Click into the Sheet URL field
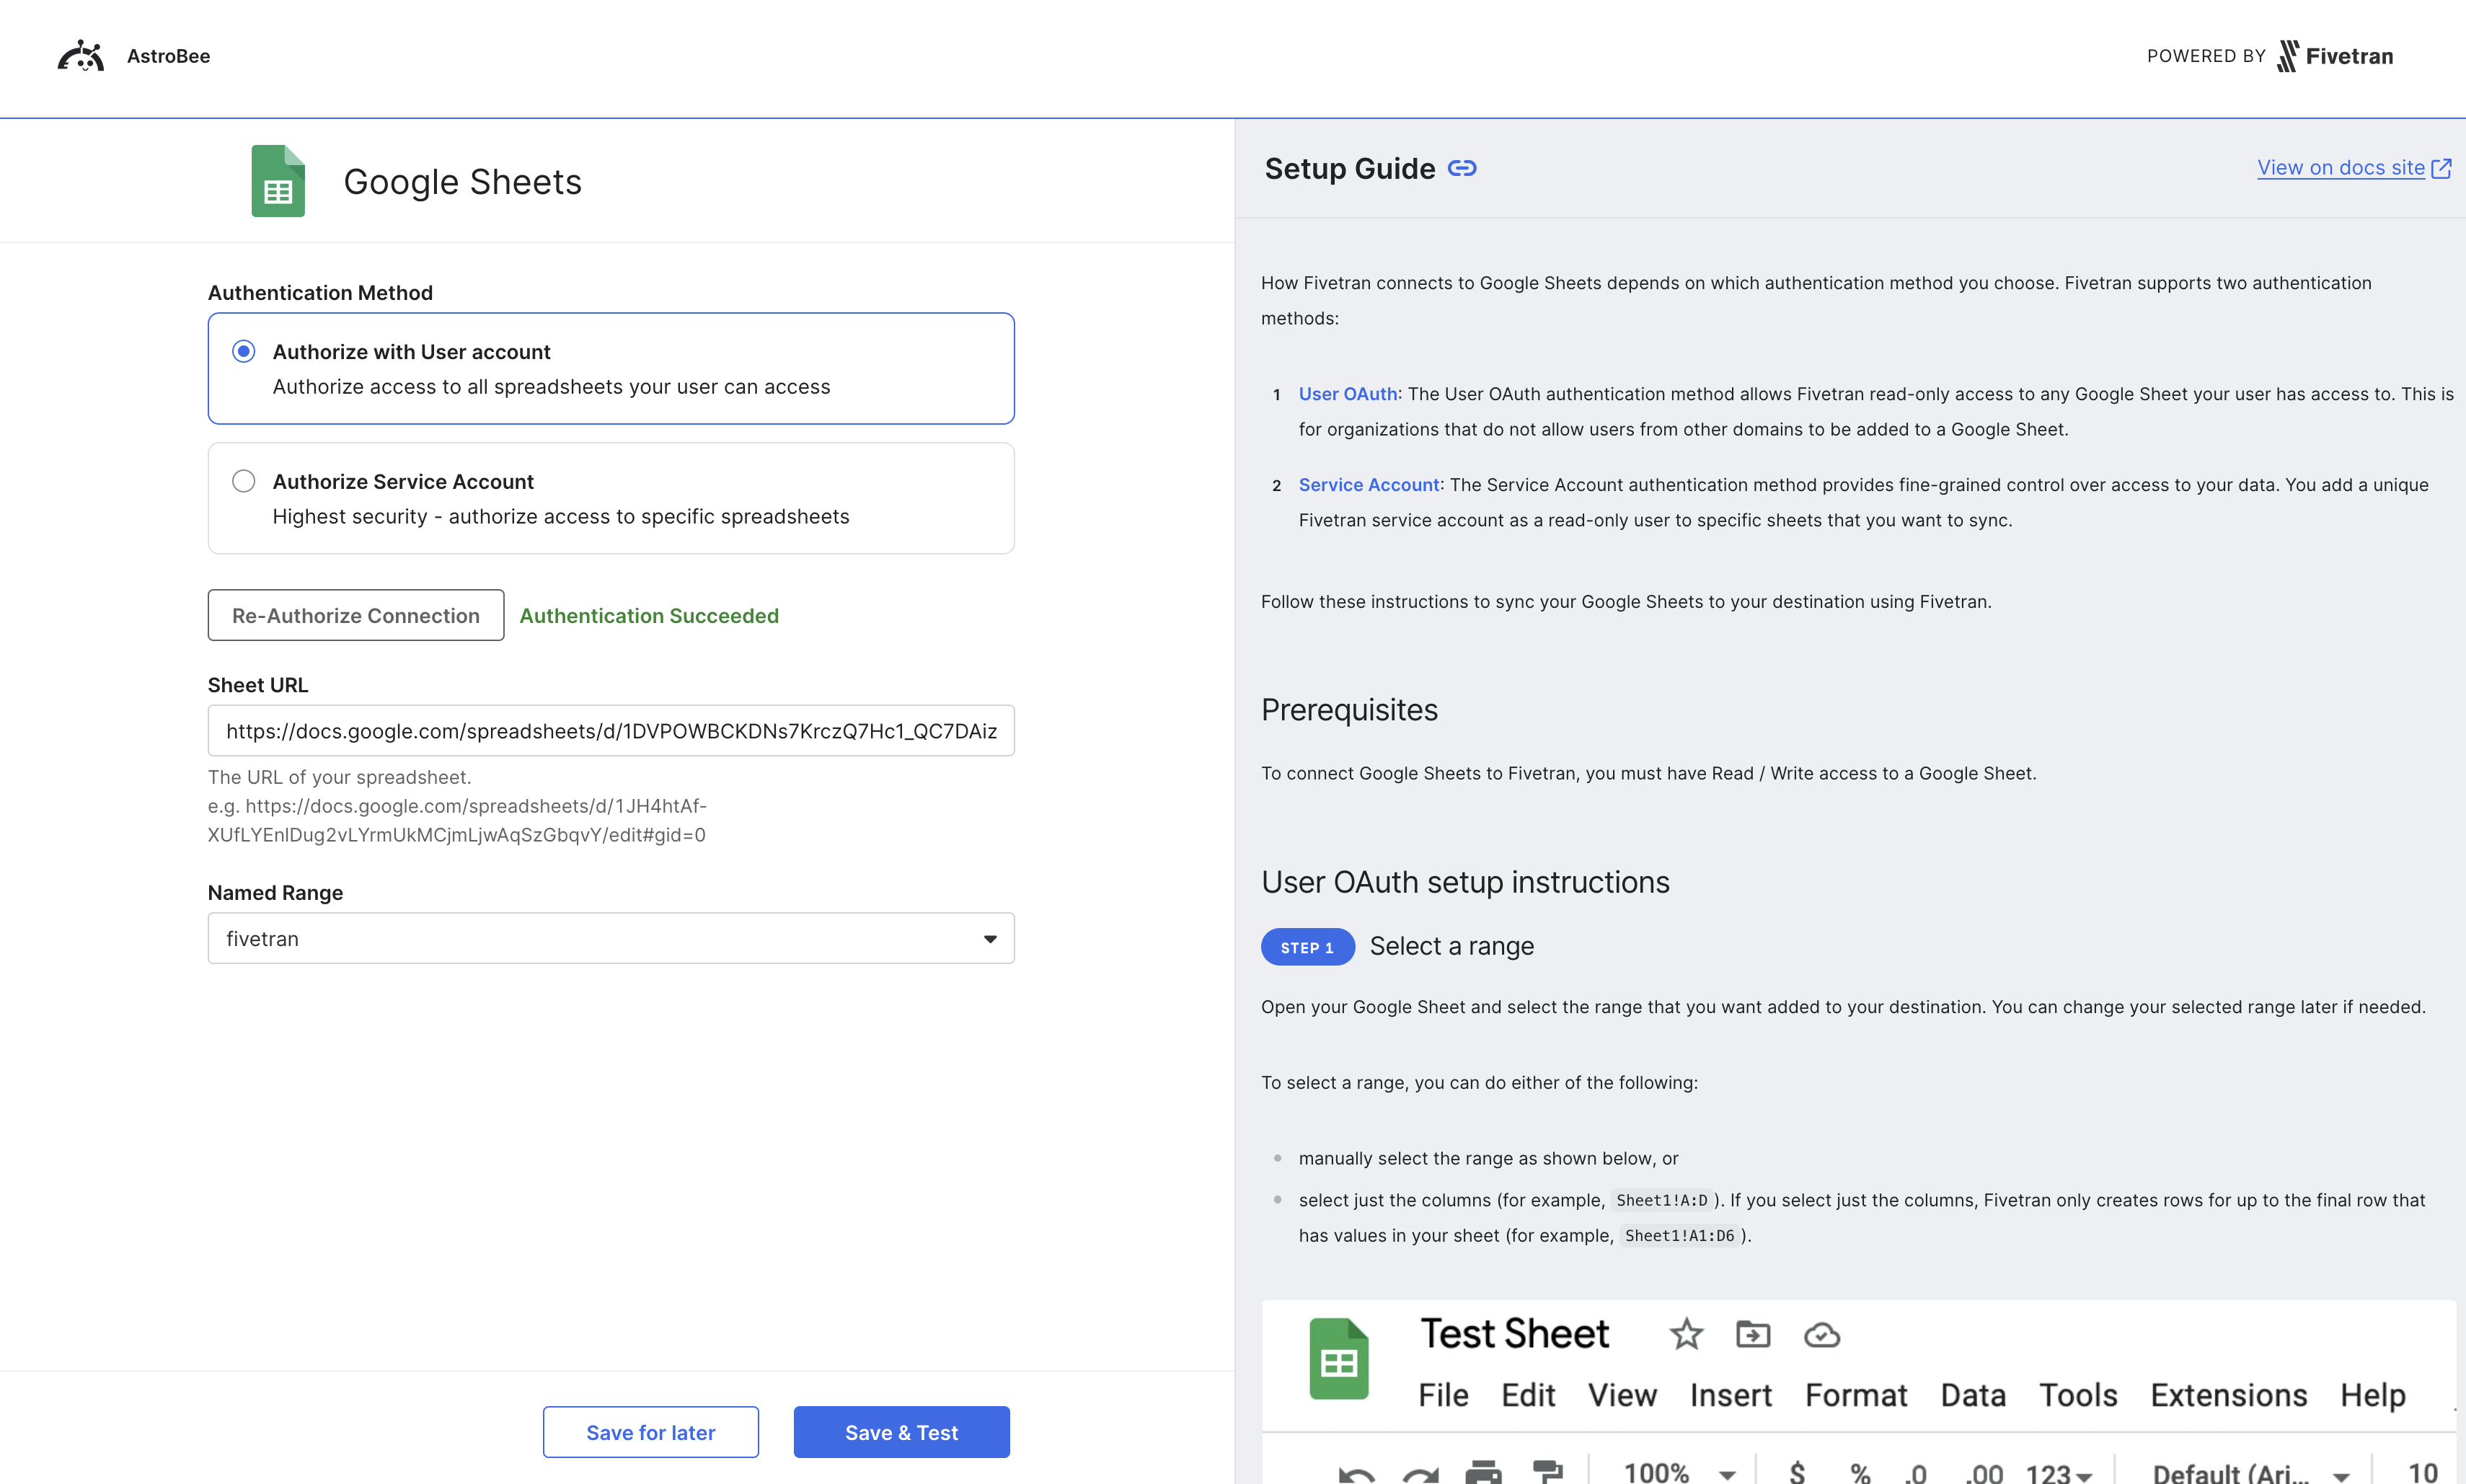Viewport: 2466px width, 1484px height. click(610, 731)
